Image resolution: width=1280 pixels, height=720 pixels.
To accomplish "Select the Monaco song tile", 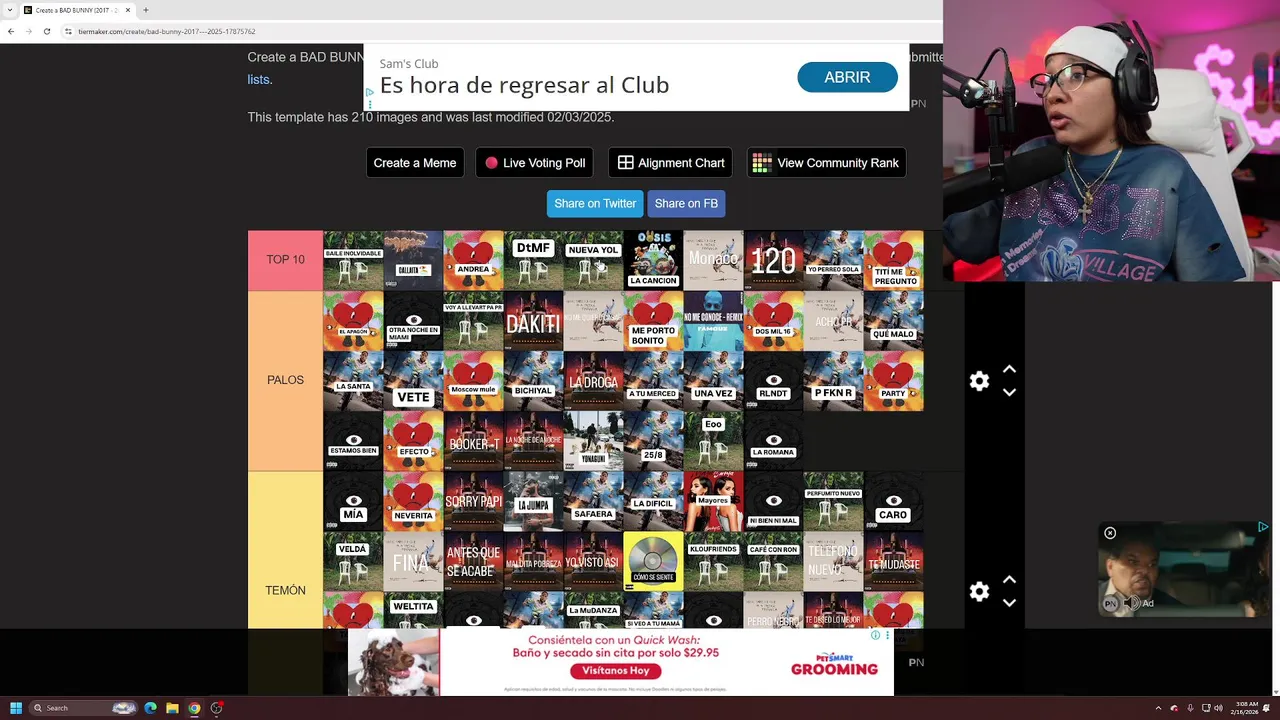I will point(713,260).
